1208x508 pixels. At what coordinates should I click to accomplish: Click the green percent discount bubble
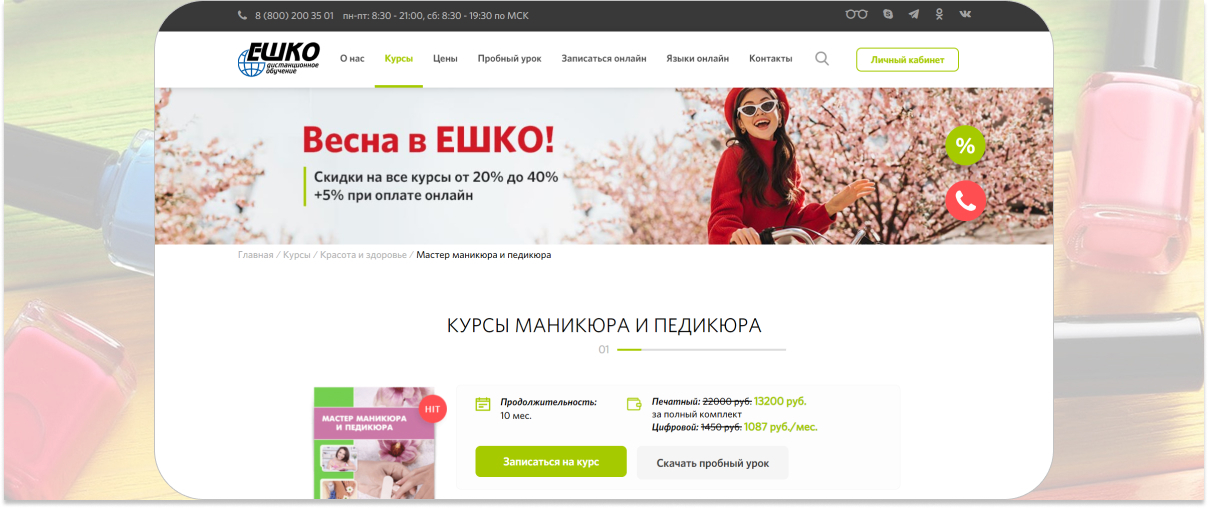click(965, 146)
